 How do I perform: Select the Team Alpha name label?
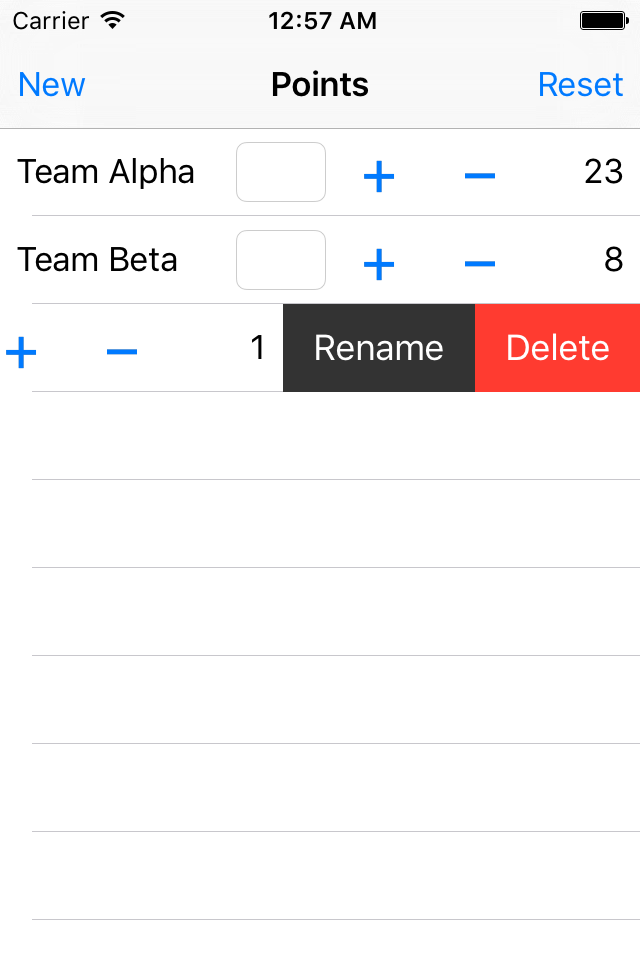(x=106, y=172)
